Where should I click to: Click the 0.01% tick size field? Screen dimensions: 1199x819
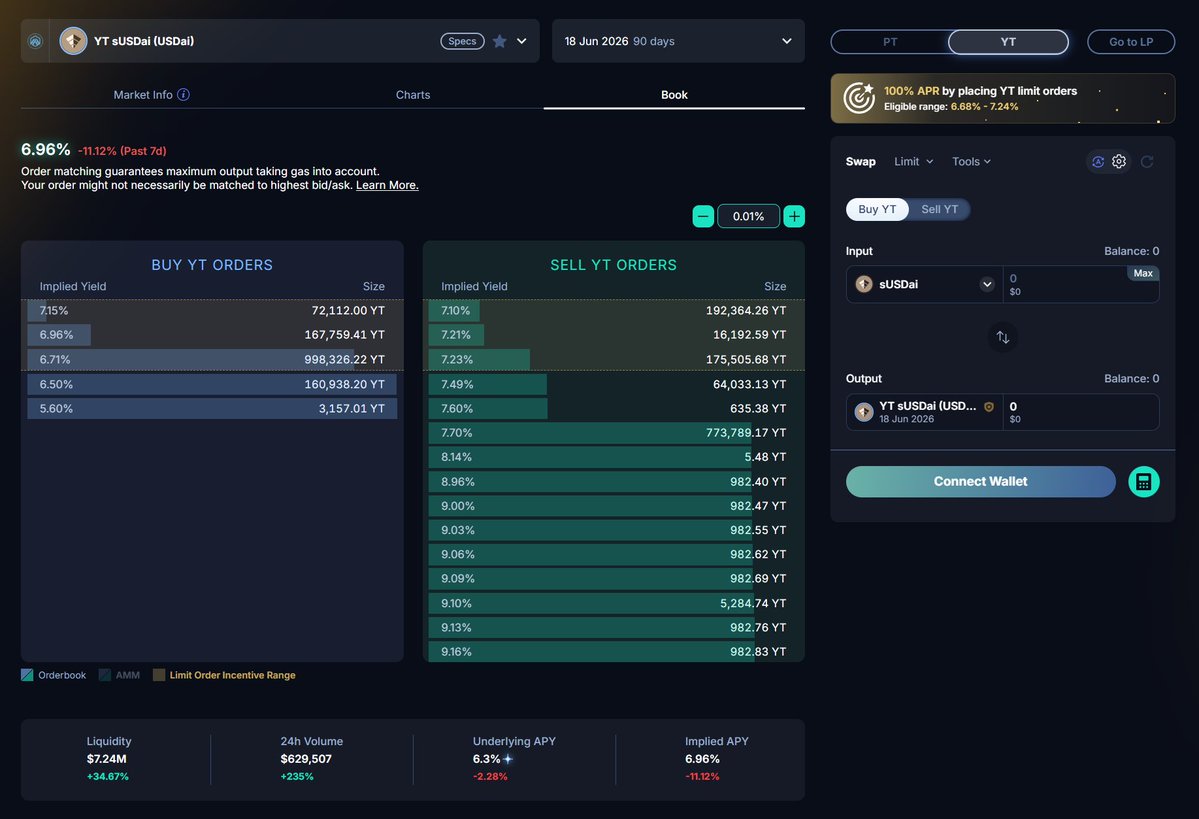[x=748, y=216]
